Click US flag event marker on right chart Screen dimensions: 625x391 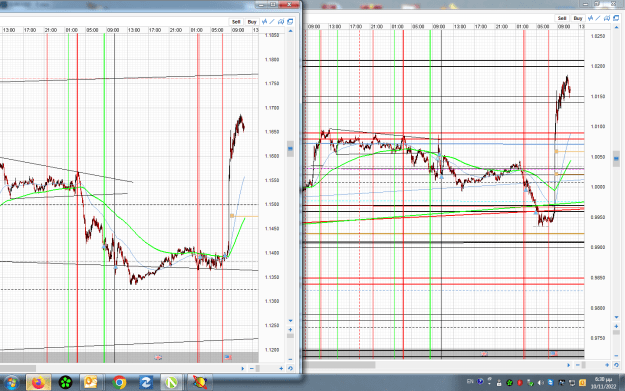[554, 354]
